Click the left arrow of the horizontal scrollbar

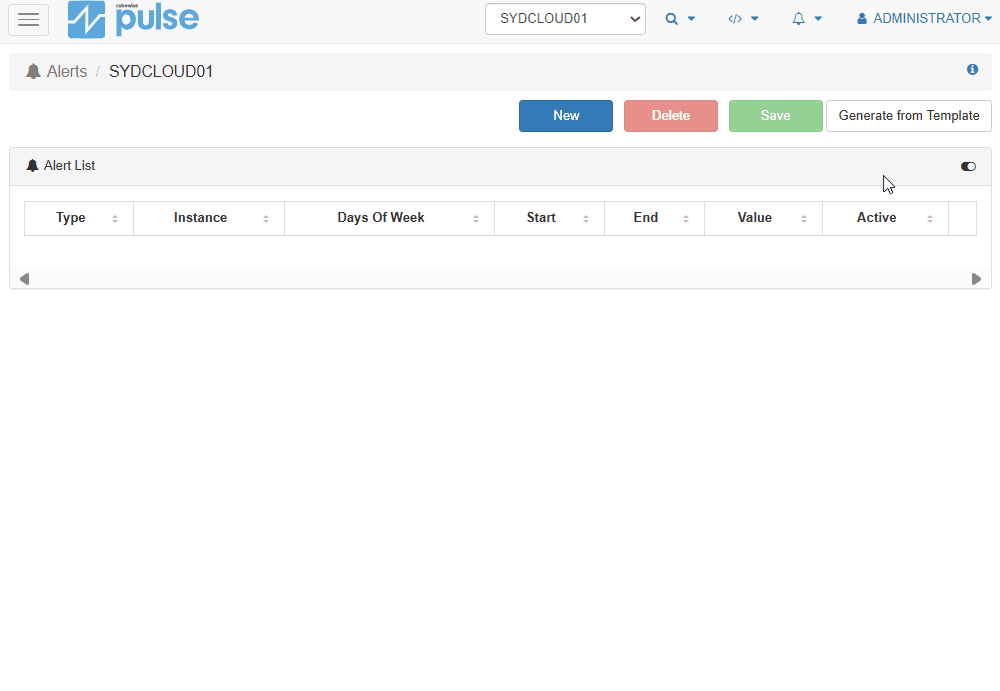point(24,279)
